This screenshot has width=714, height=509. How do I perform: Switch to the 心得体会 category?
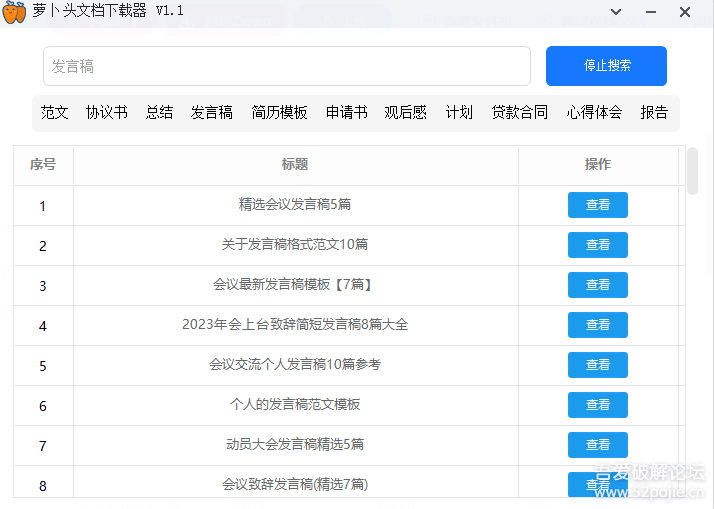[594, 113]
